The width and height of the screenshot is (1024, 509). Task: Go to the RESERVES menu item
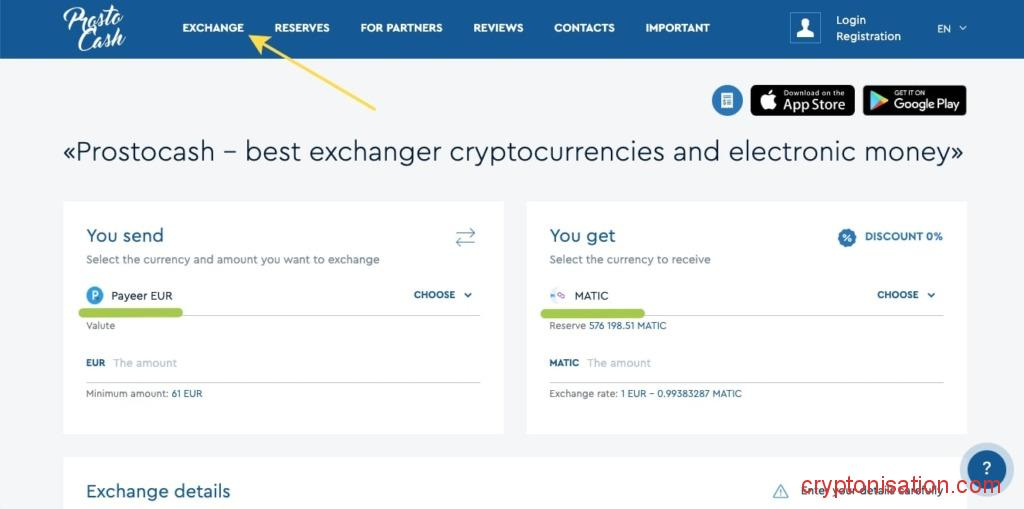(x=302, y=28)
